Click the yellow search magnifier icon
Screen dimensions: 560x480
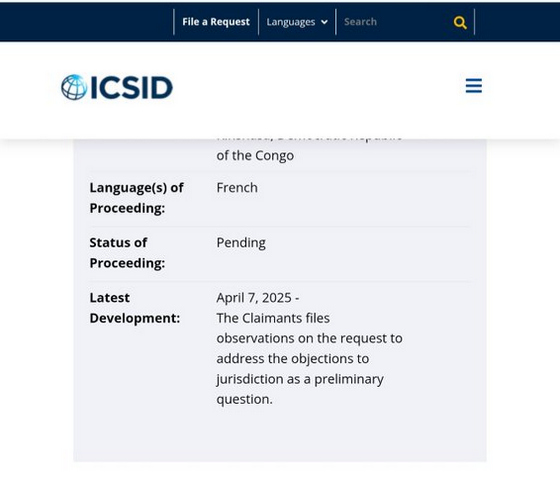tap(460, 22)
